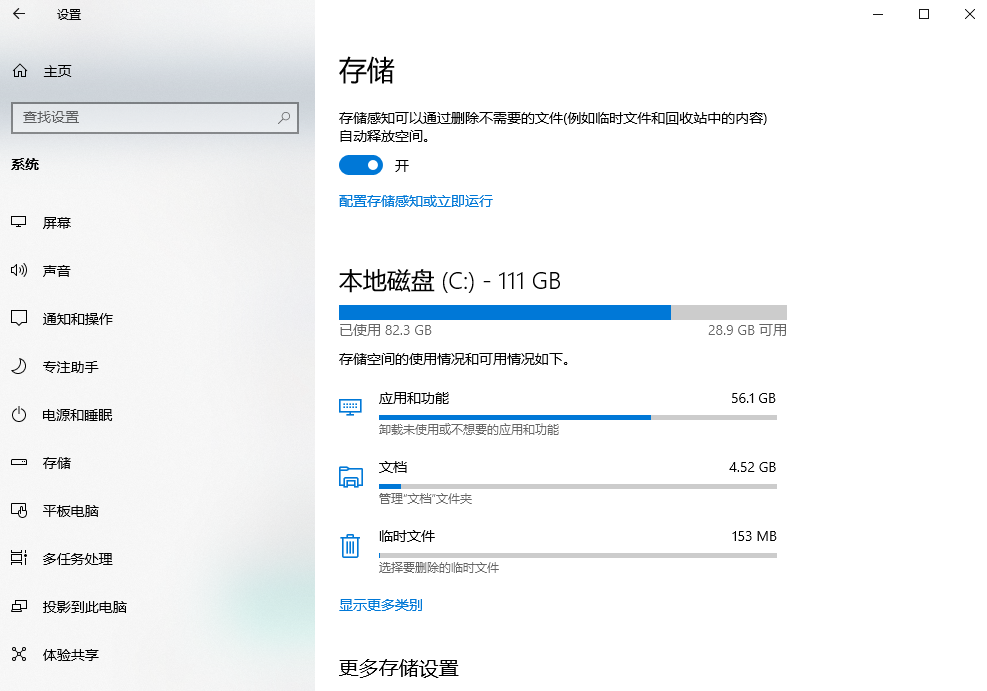Viewport: 987px width, 691px height.
Task: Open 屏幕 settings page
Action: tap(157, 222)
